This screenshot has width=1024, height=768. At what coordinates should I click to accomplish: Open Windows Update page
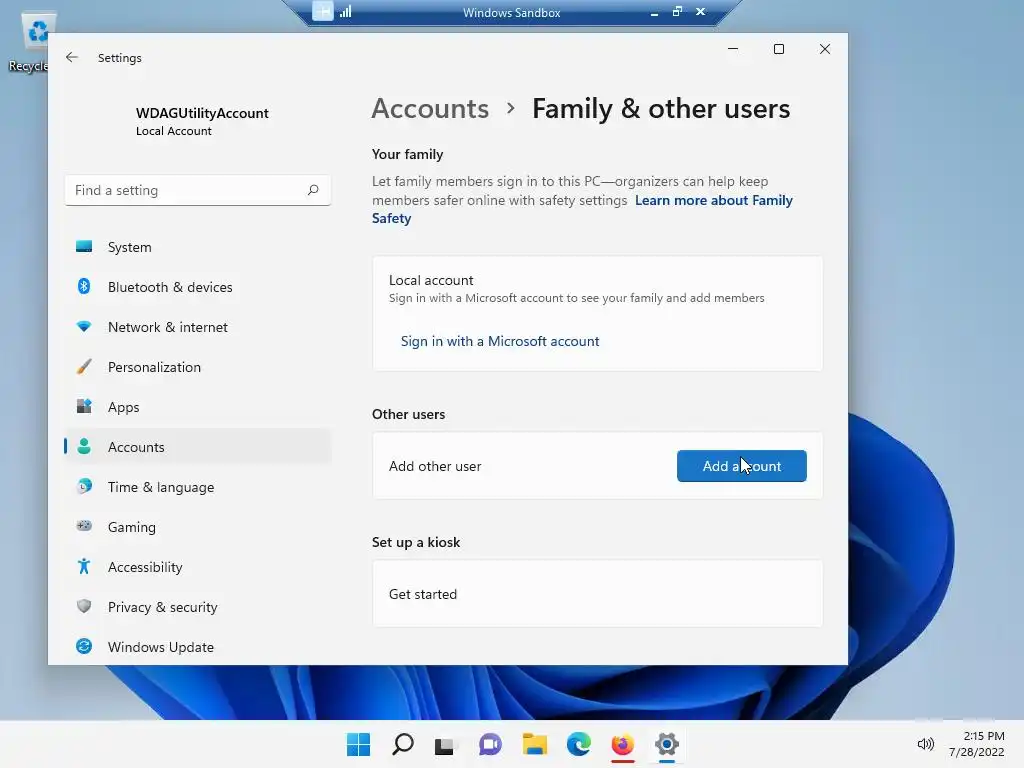point(198,647)
